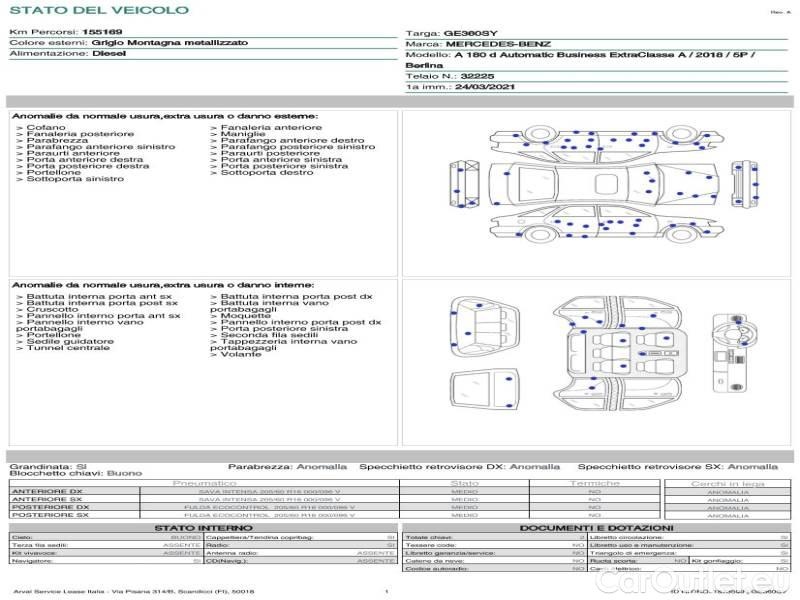
Task: Select 'Grandinata: Si' text
Action: (x=48, y=466)
